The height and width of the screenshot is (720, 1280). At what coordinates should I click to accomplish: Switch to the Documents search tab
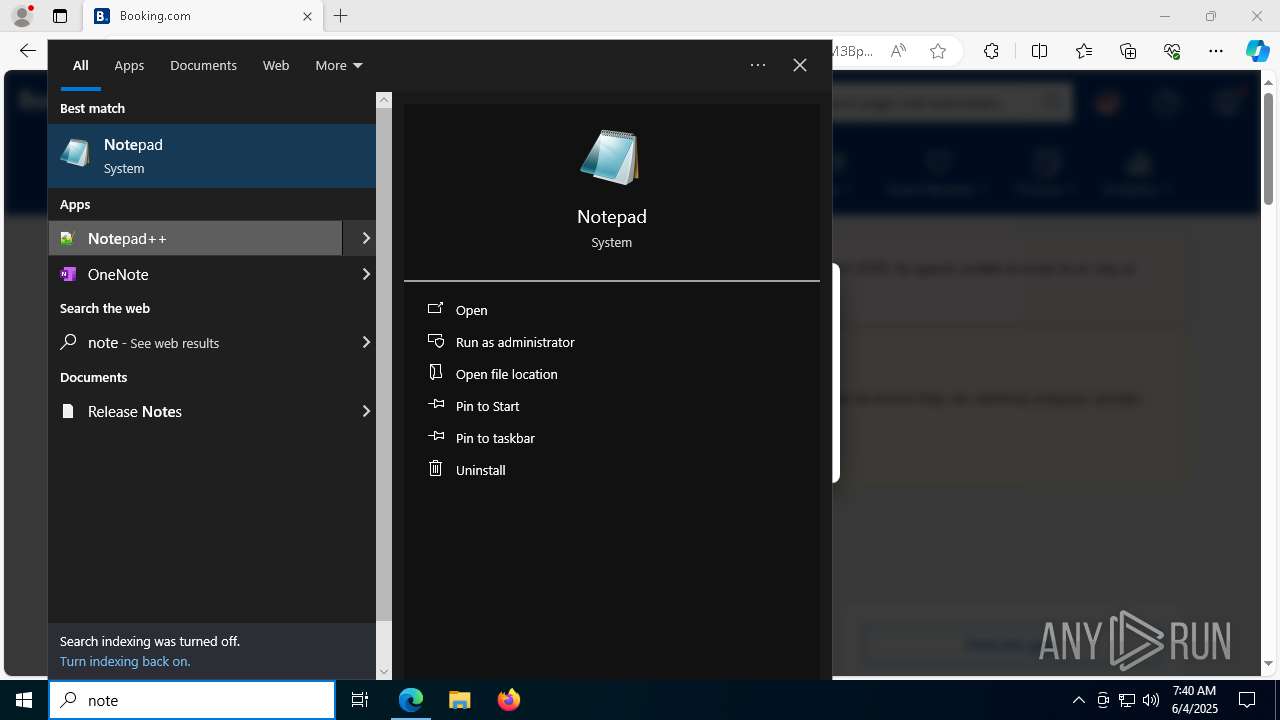click(x=203, y=65)
